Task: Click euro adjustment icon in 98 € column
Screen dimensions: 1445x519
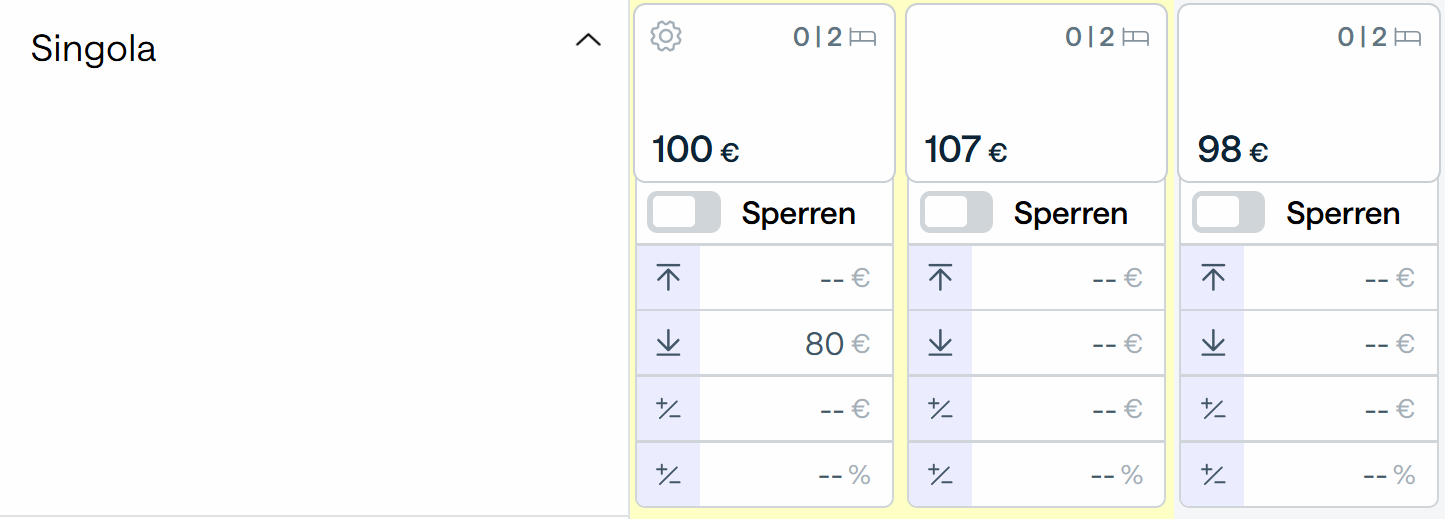Action: (x=1213, y=408)
